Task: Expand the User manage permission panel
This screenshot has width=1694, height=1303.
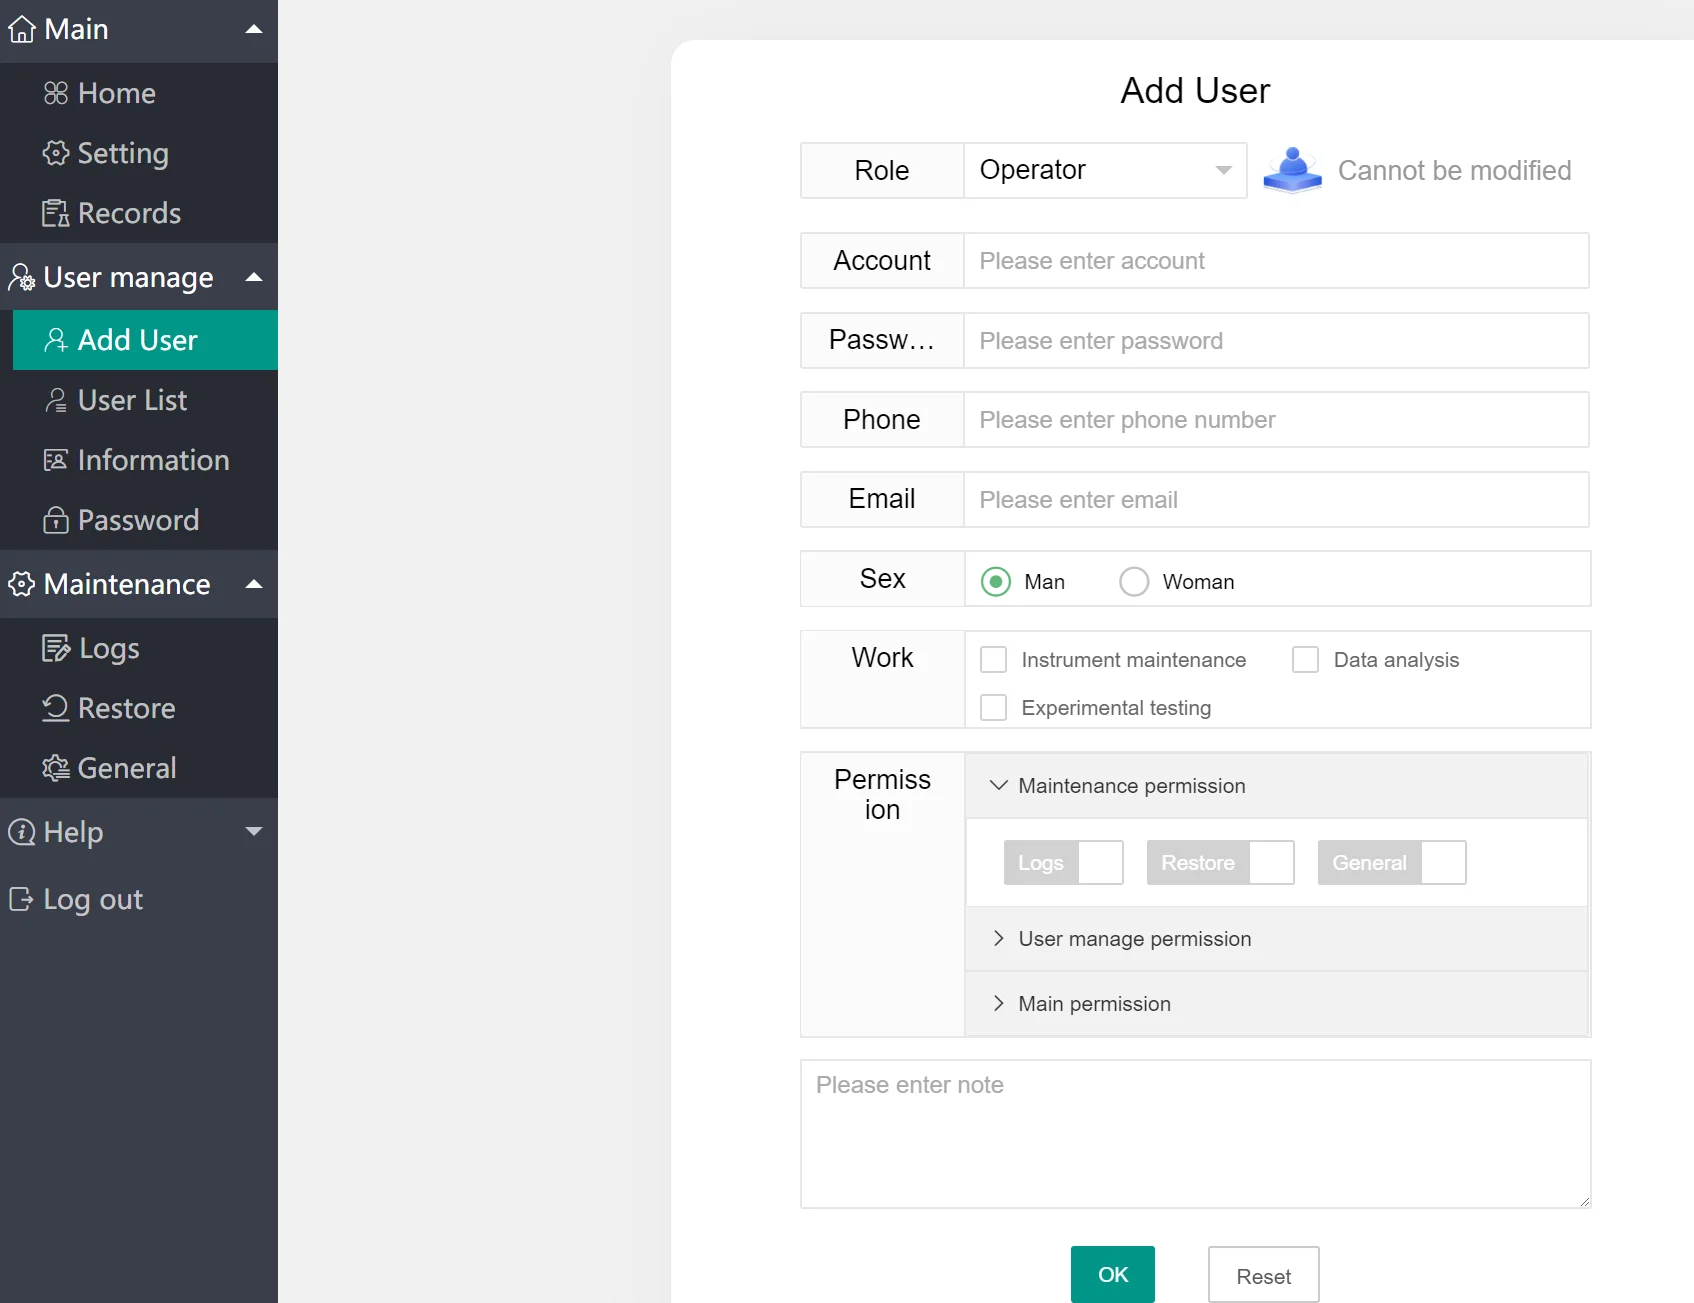Action: pyautogui.click(x=1277, y=939)
